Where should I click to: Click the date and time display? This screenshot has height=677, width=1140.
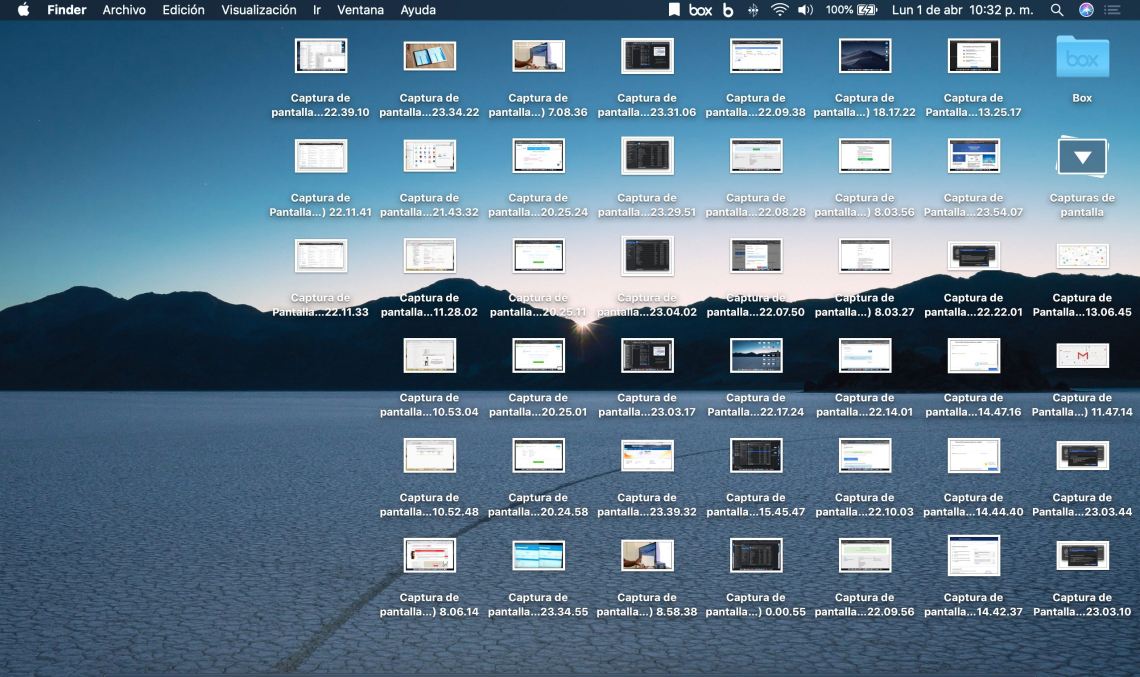962,10
